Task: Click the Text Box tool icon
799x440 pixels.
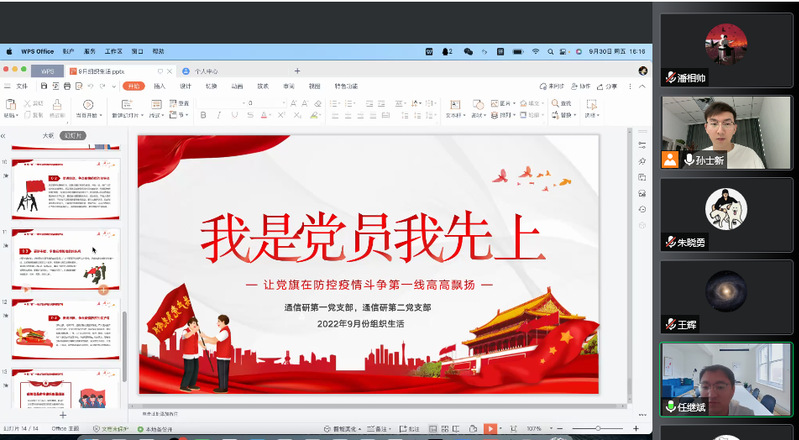Action: (x=454, y=104)
